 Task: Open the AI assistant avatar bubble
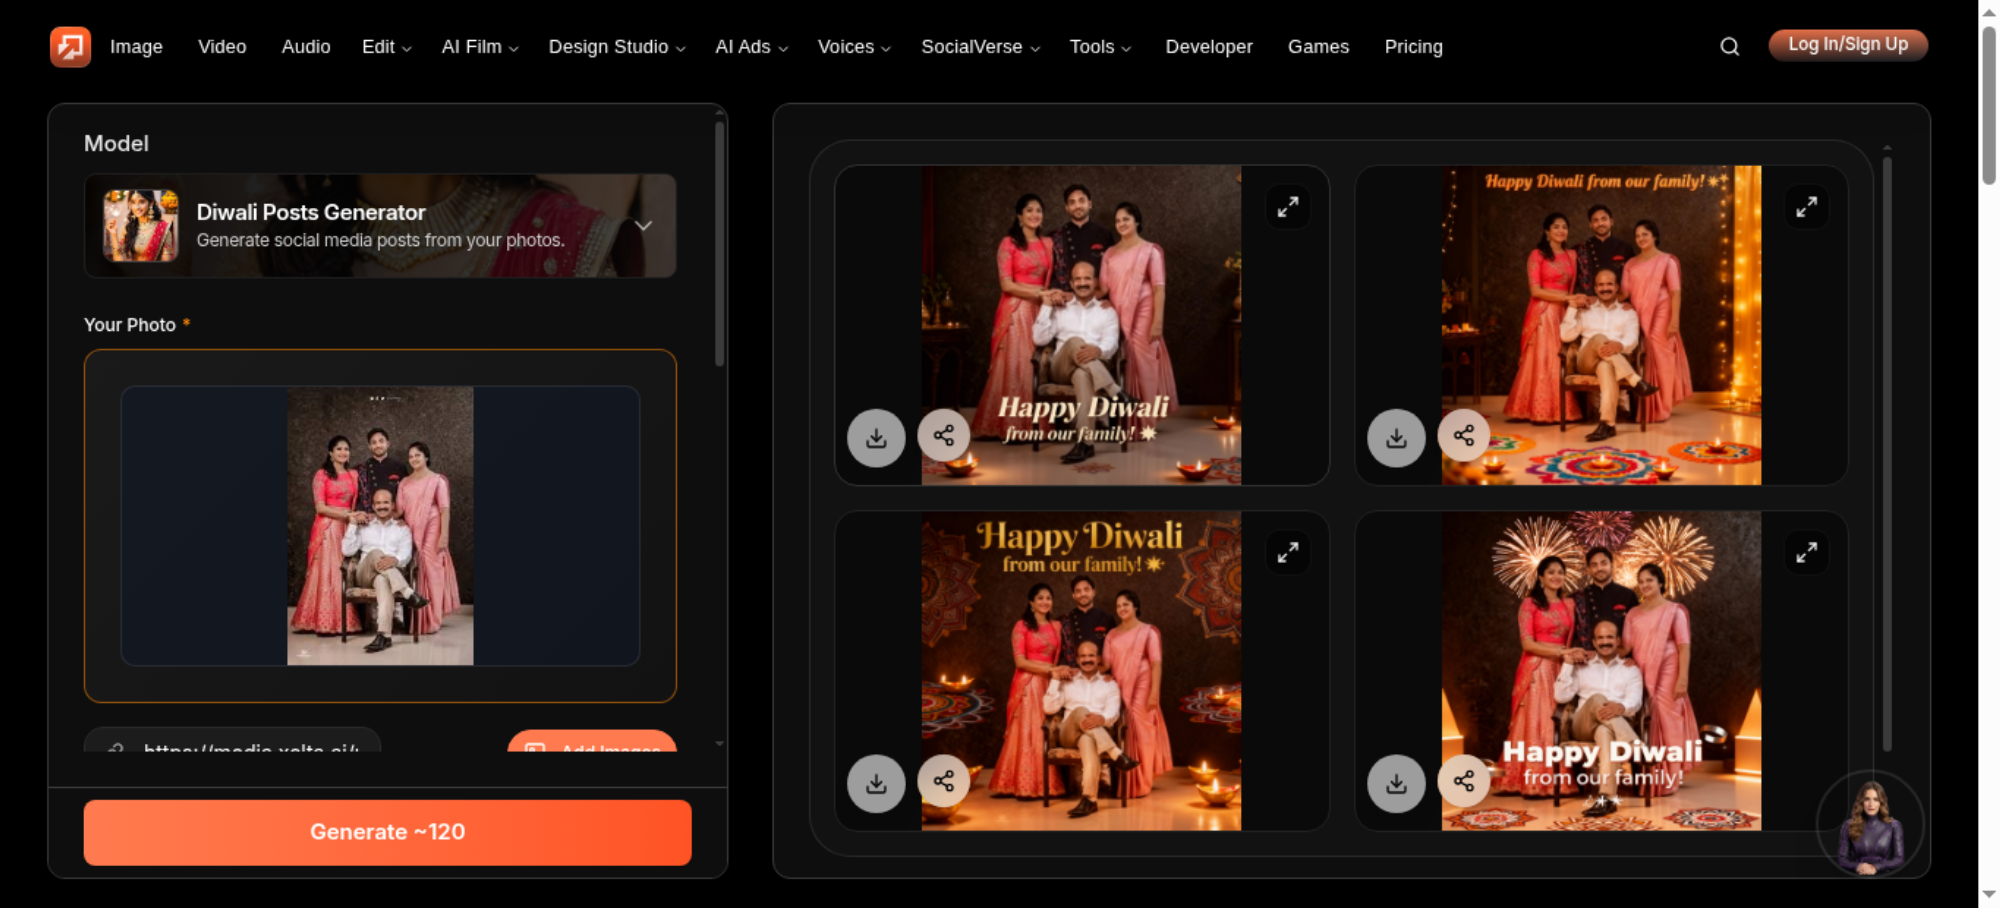point(1869,824)
